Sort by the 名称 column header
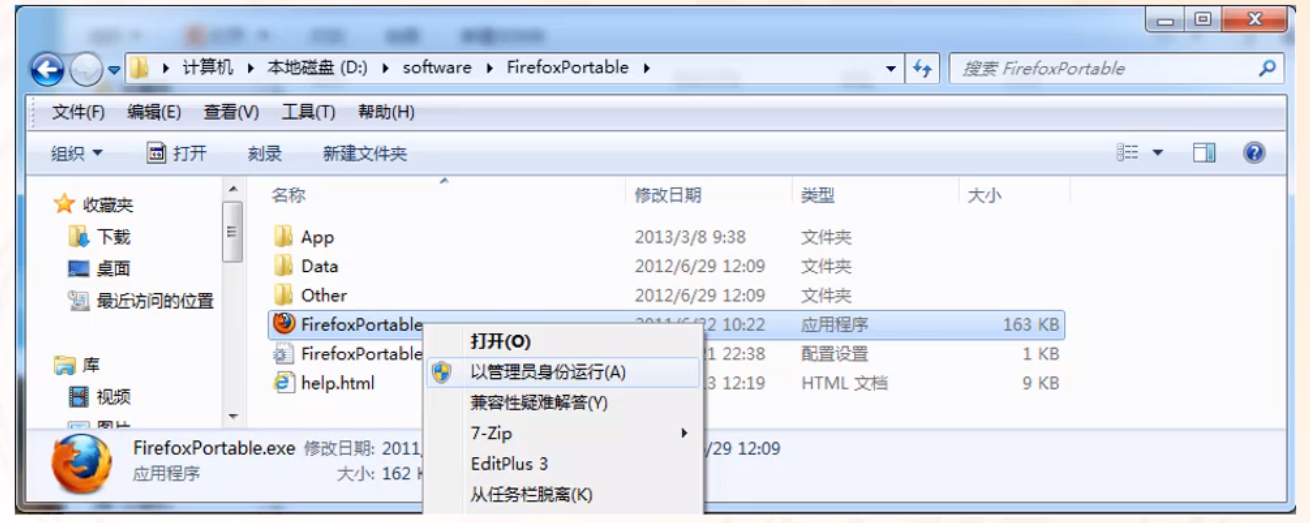Viewport: 1310px width, 523px height. 288,195
